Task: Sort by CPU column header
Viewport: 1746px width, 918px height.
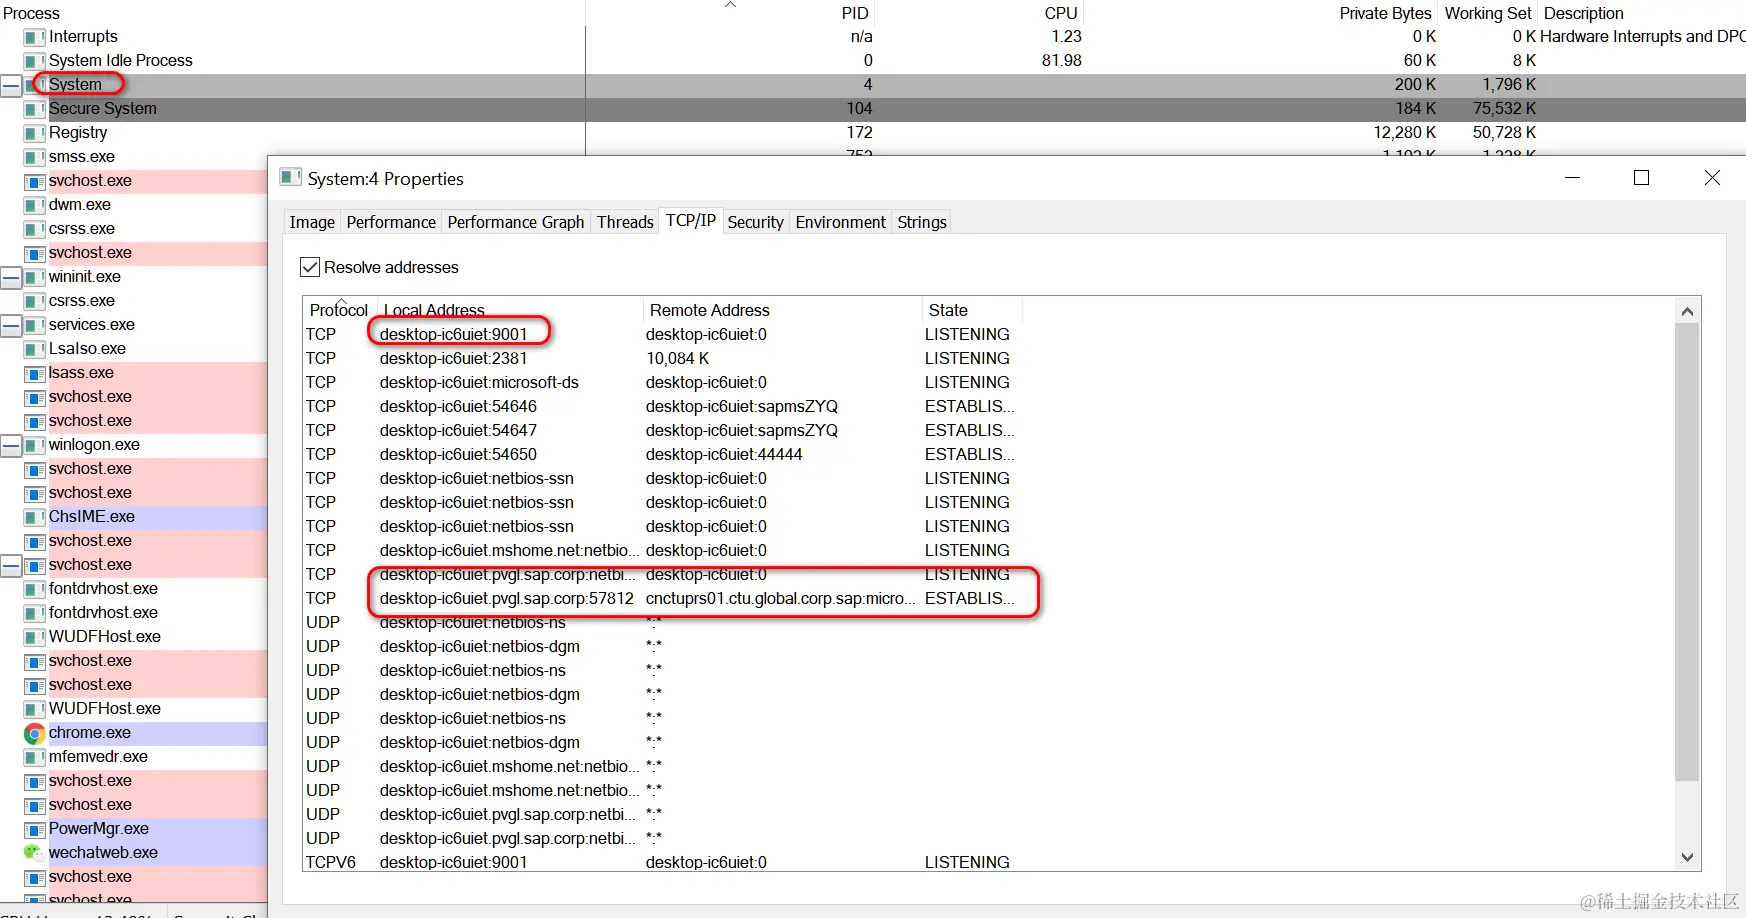Action: pos(980,13)
